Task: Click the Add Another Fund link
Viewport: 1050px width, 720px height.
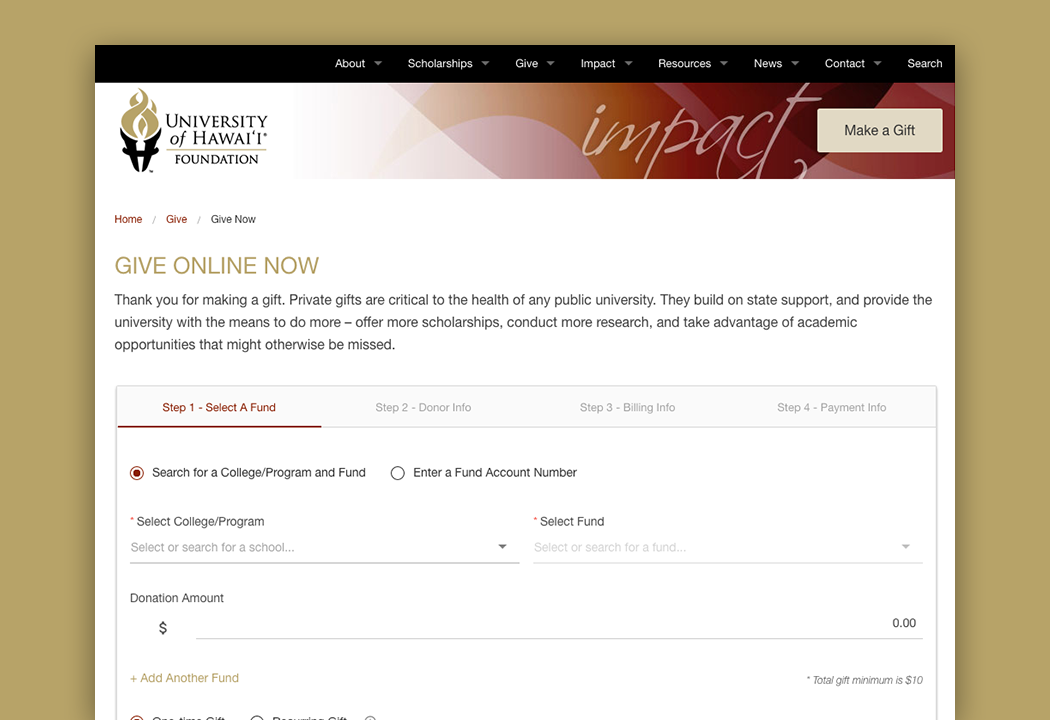Action: [x=184, y=678]
